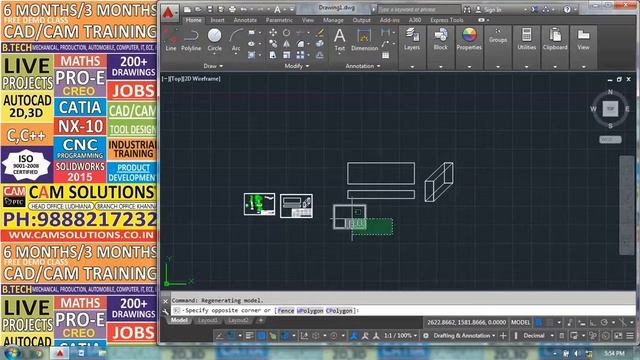
Task: Open the Decimal units dropdown
Action: (x=538, y=336)
